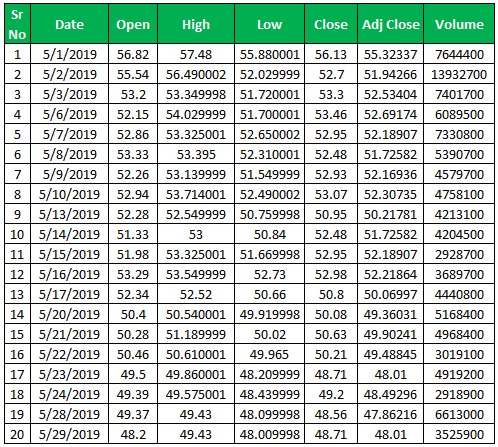Click the date cell 5/13/2019
Screen dimensions: 498x447
coord(69,214)
